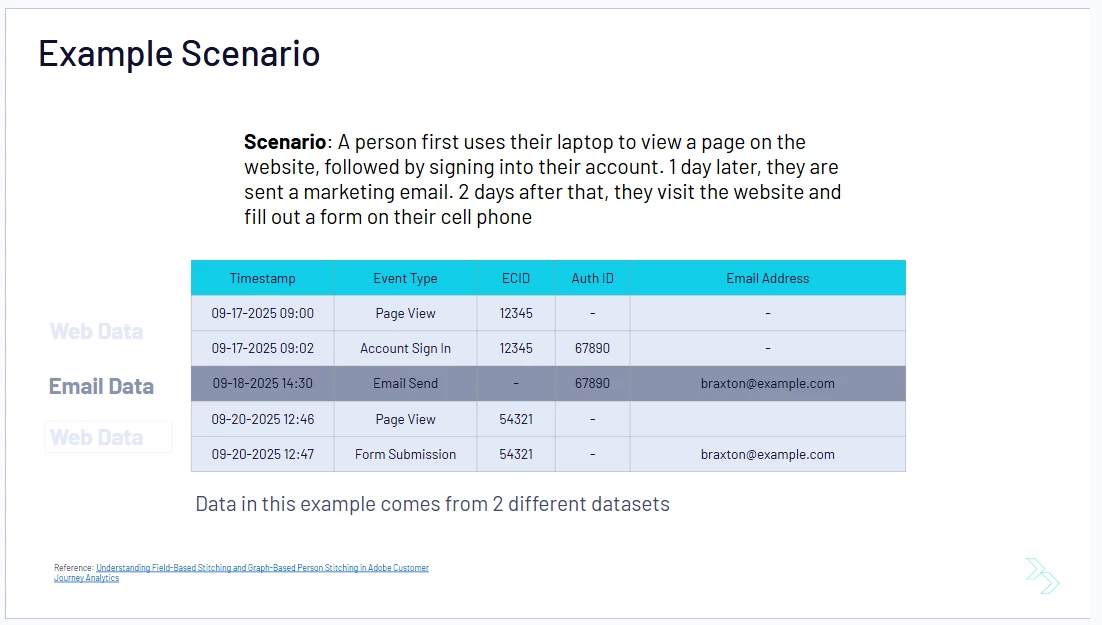Select the two different datasets caption
Viewport: 1102px width, 625px height.
[x=432, y=504]
